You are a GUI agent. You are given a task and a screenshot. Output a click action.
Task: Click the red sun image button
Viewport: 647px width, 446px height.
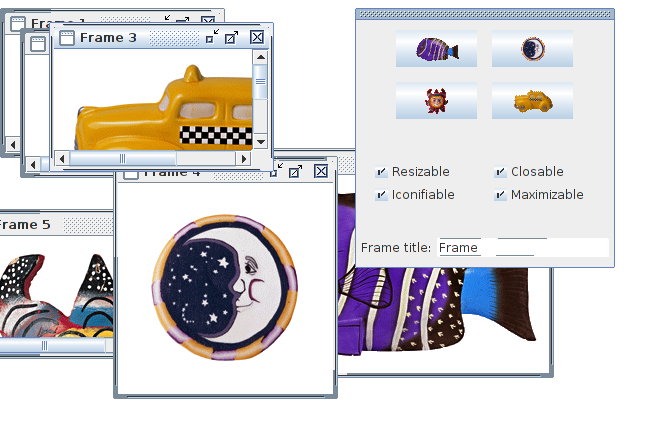(436, 101)
